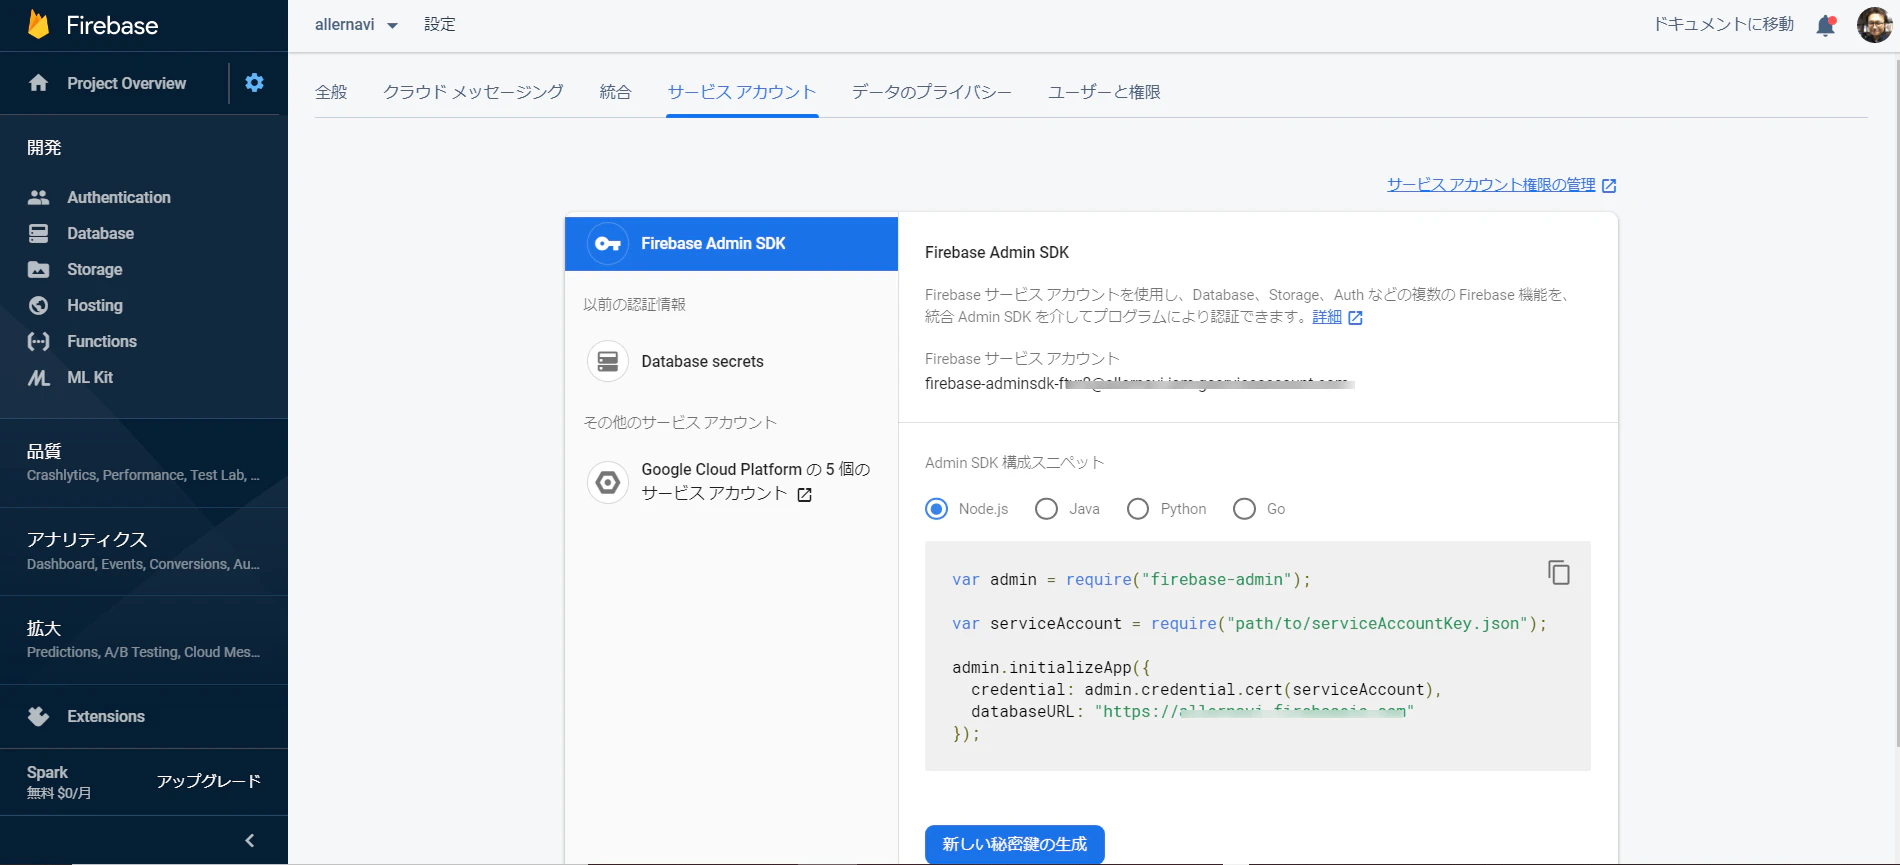Open project settings gear icon
This screenshot has height=865, width=1900.
(255, 83)
